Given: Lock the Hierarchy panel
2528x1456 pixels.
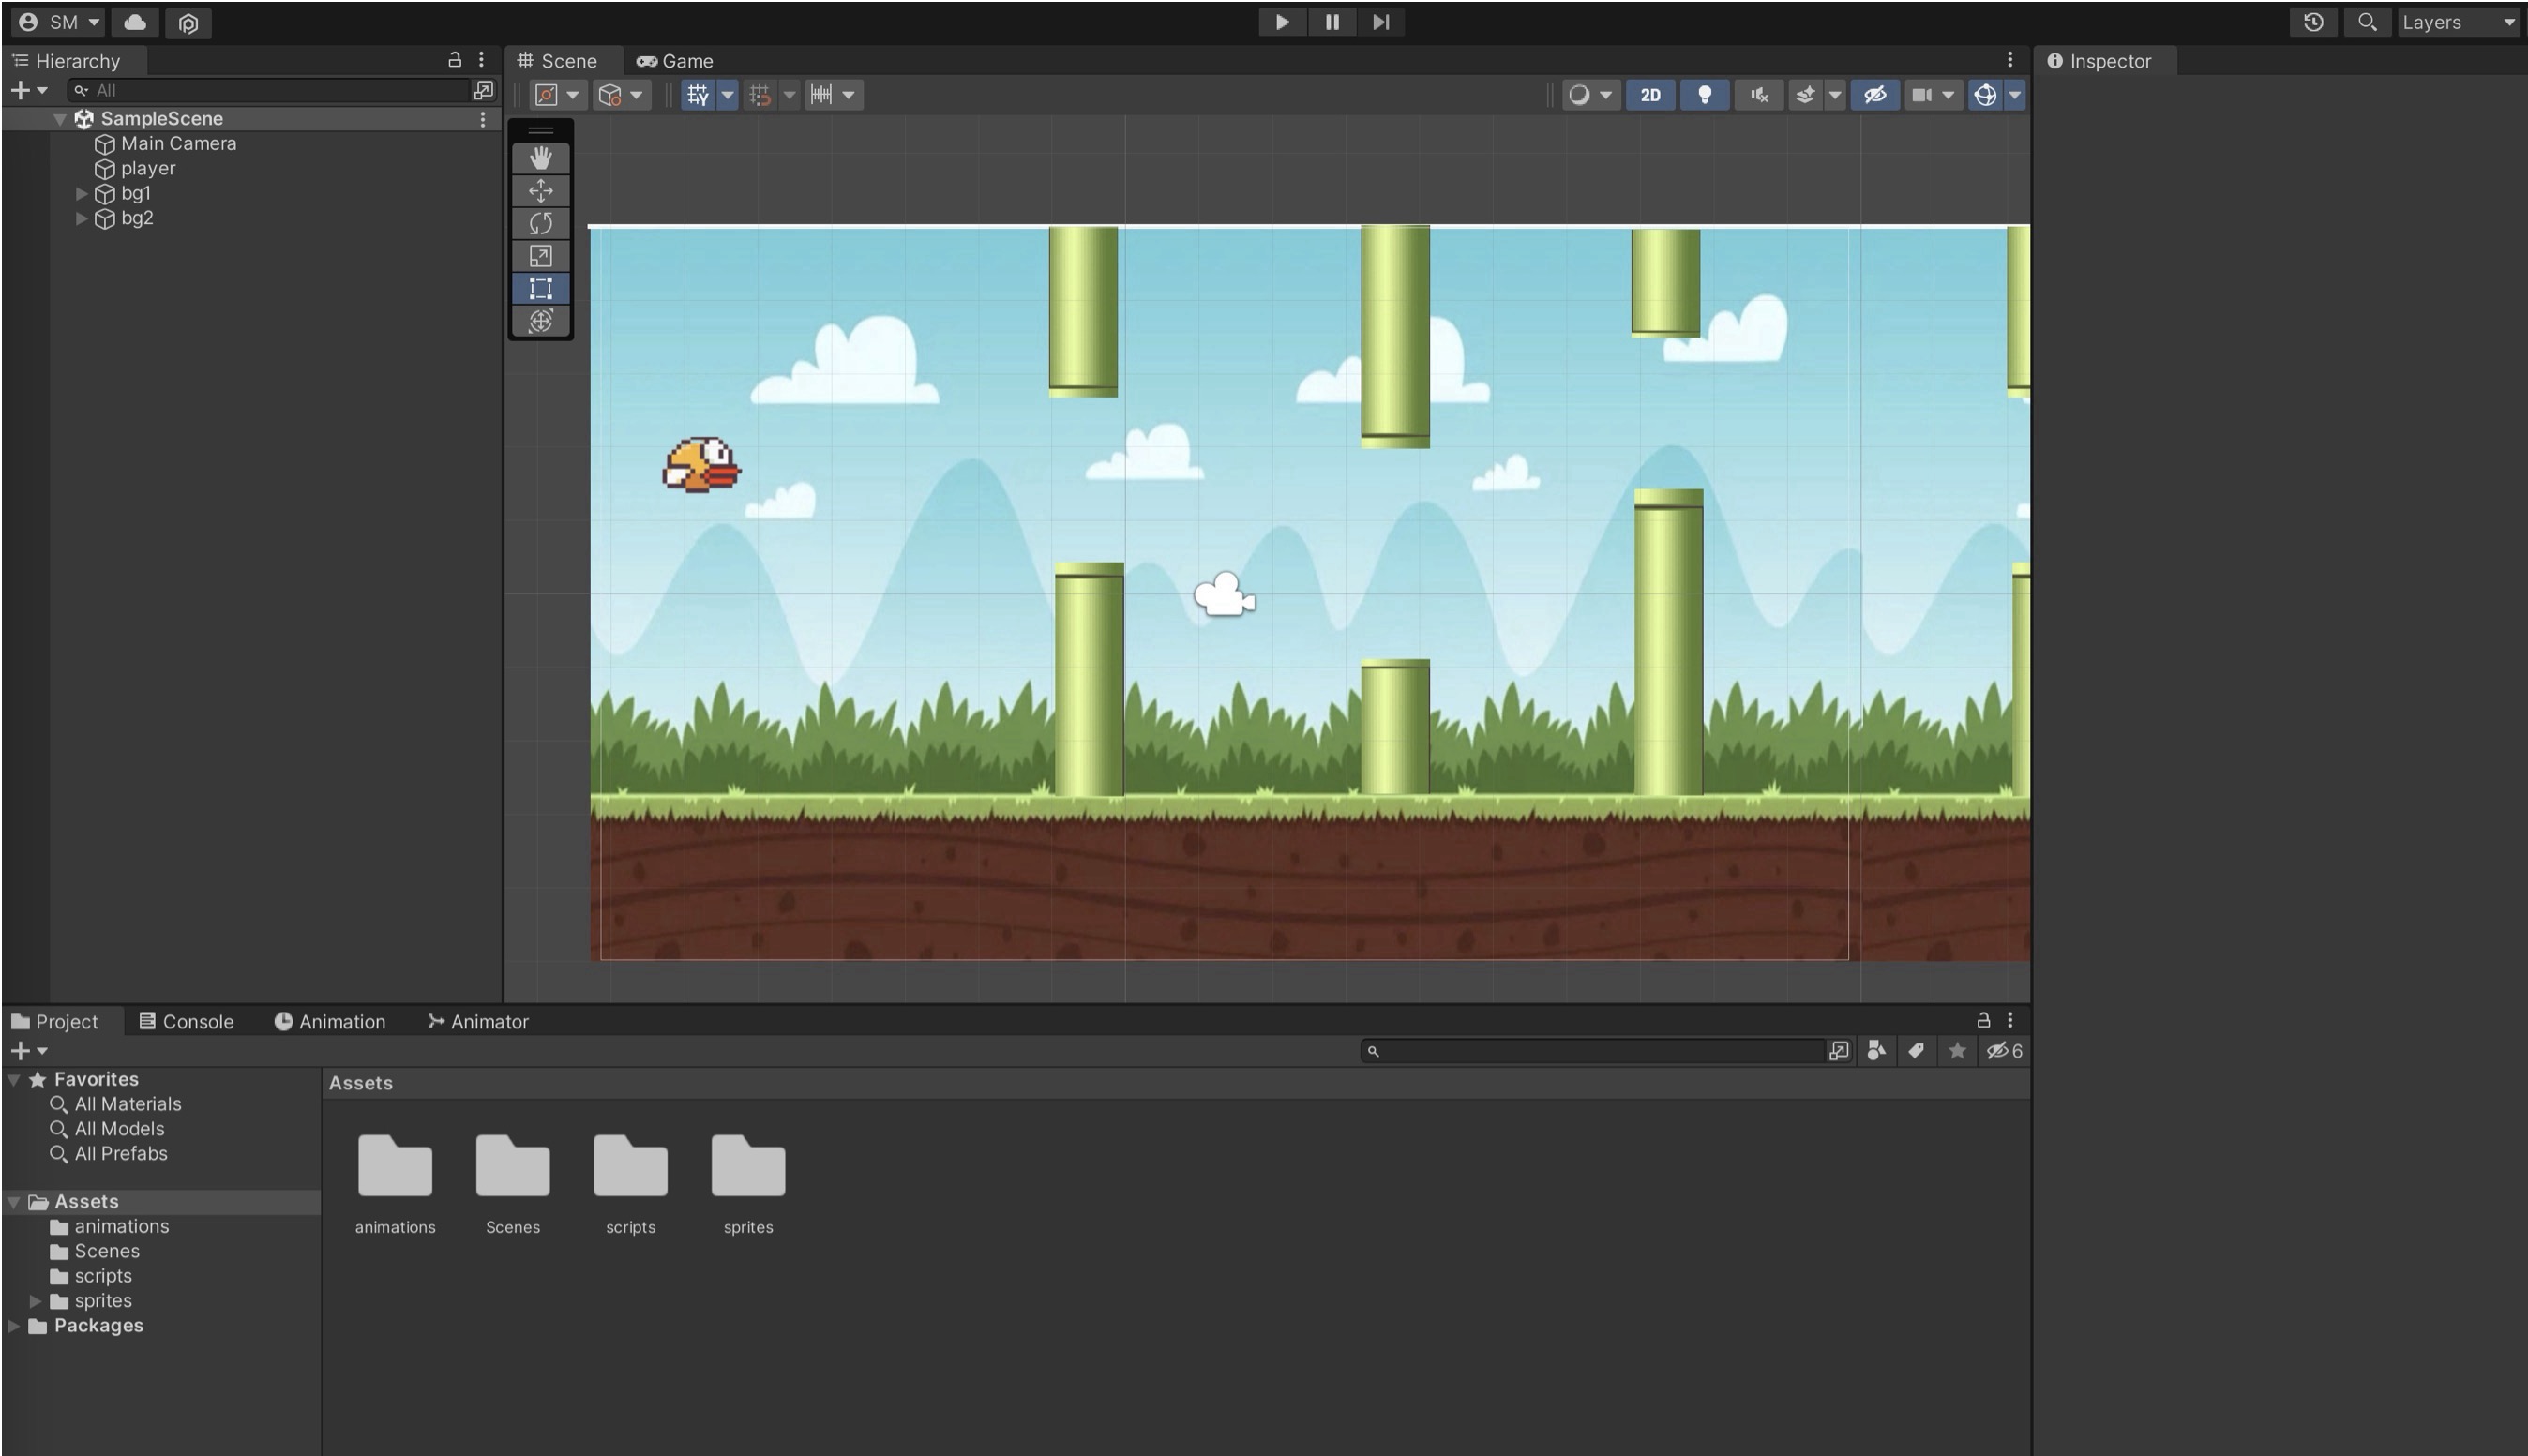Looking at the screenshot, I should [454, 60].
